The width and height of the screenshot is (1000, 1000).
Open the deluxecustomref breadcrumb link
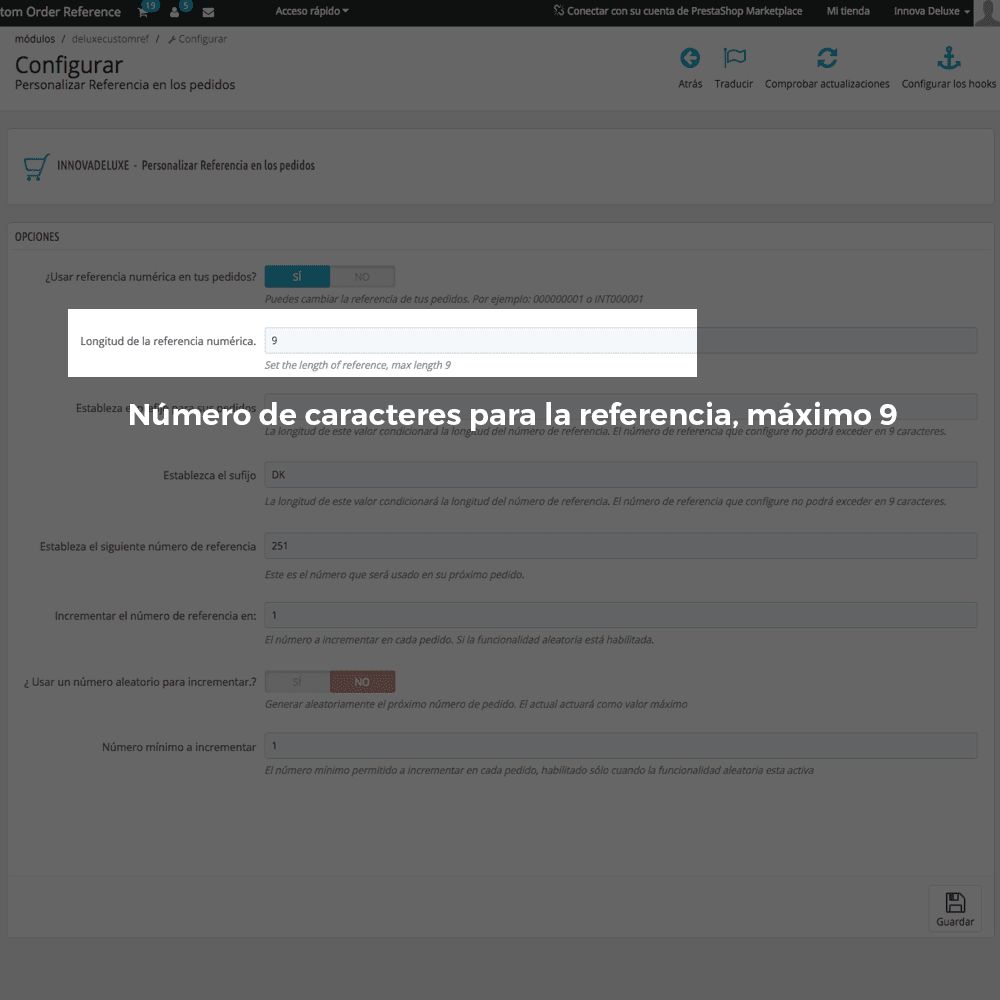pyautogui.click(x=110, y=39)
